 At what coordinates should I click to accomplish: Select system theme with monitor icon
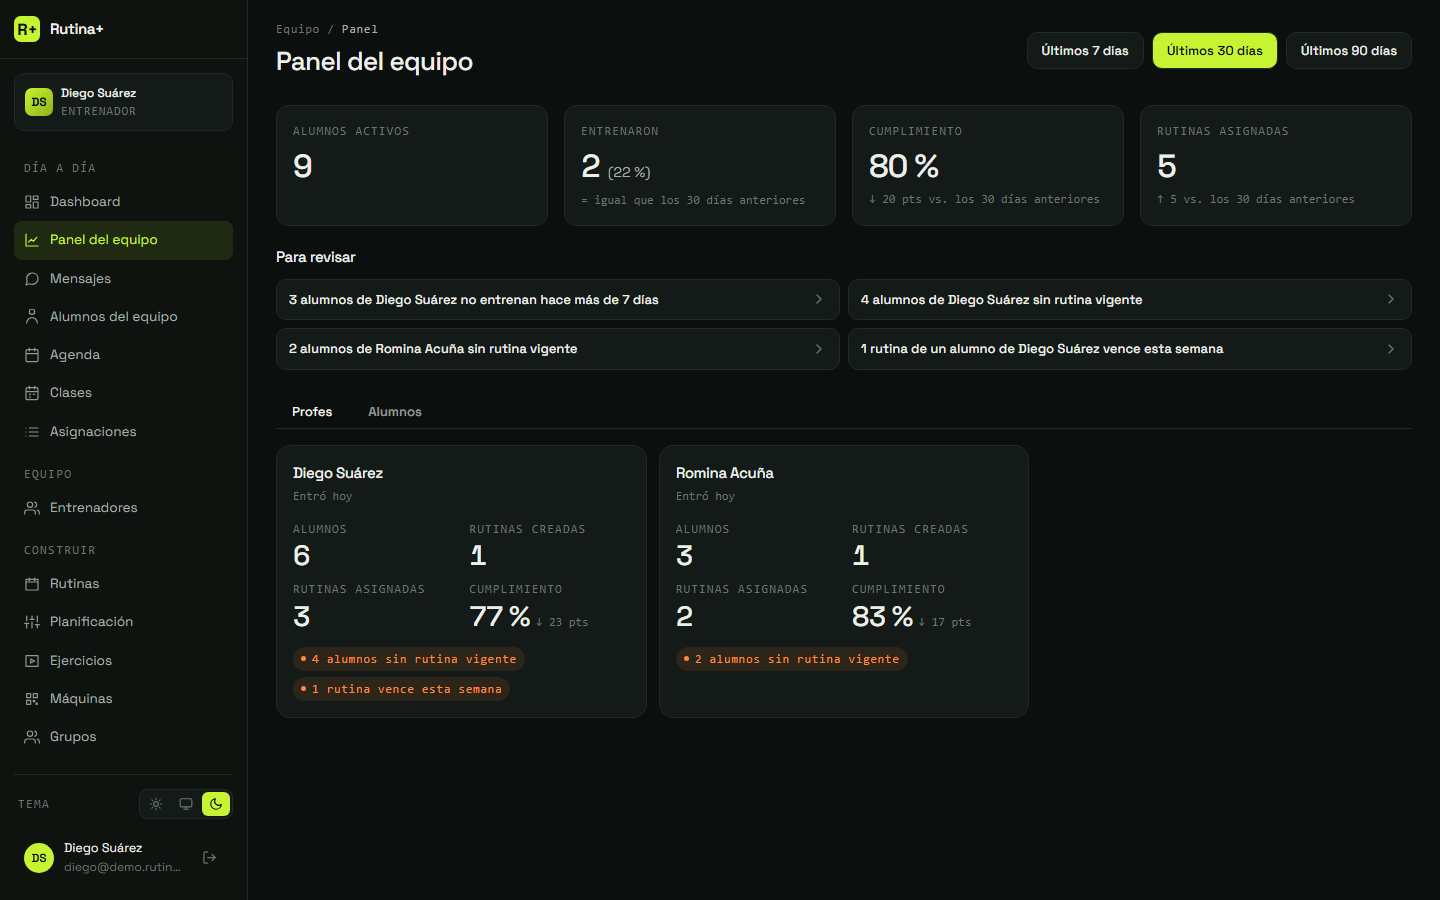pos(186,804)
